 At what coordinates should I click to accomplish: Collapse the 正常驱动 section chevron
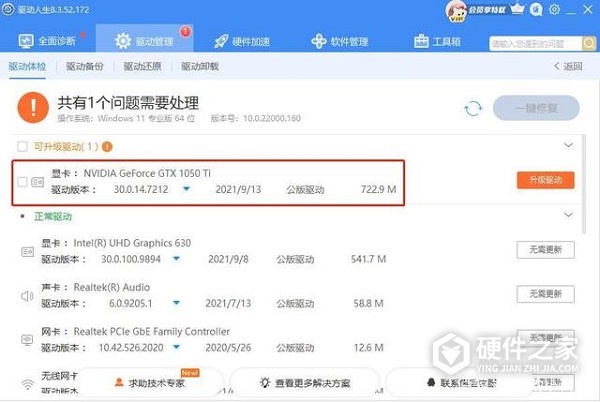coord(568,215)
